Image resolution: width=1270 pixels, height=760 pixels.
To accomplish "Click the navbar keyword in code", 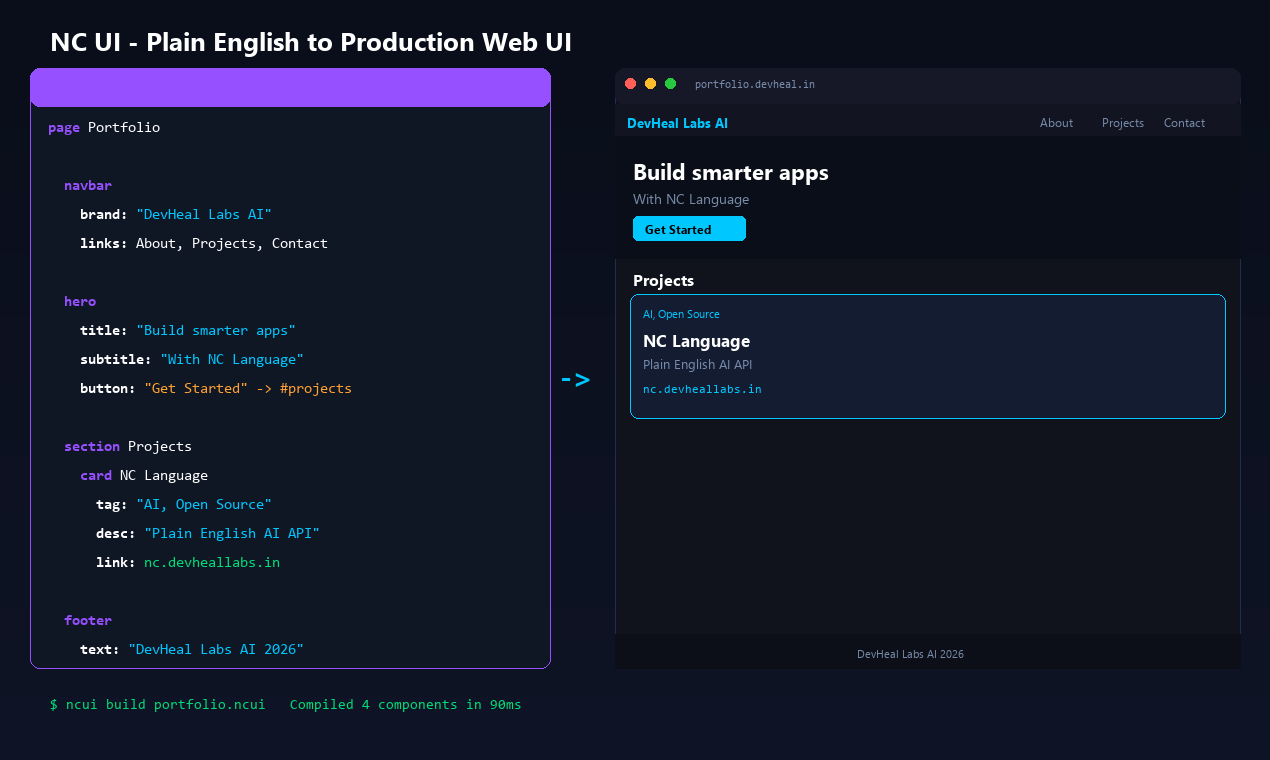I will tap(88, 186).
